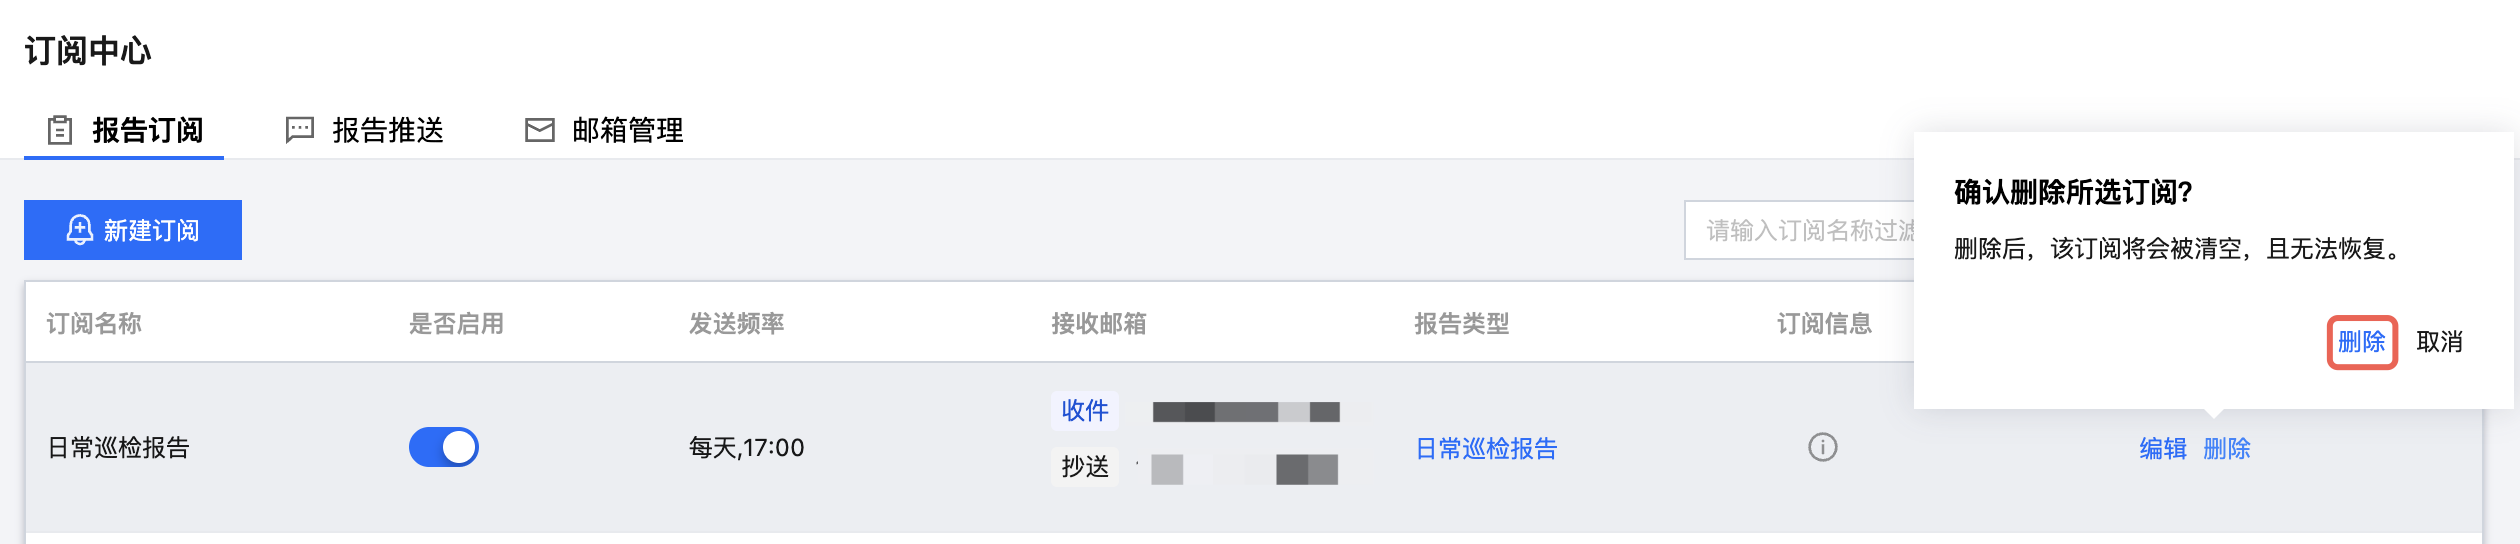Click the 订阅名称 column header
Screen dimensions: 2520x544
click(94, 323)
